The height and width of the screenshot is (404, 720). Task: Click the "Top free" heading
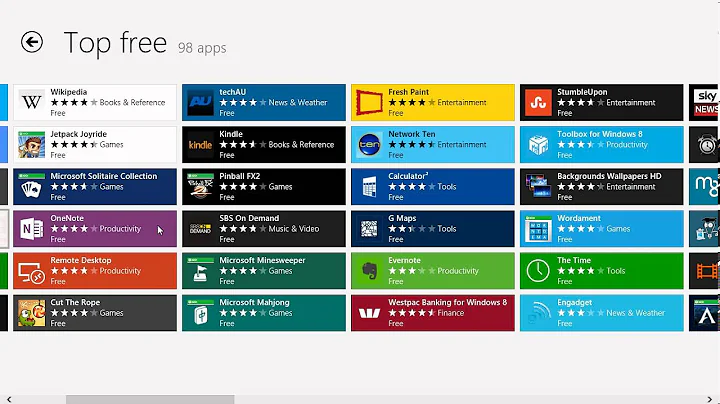115,43
